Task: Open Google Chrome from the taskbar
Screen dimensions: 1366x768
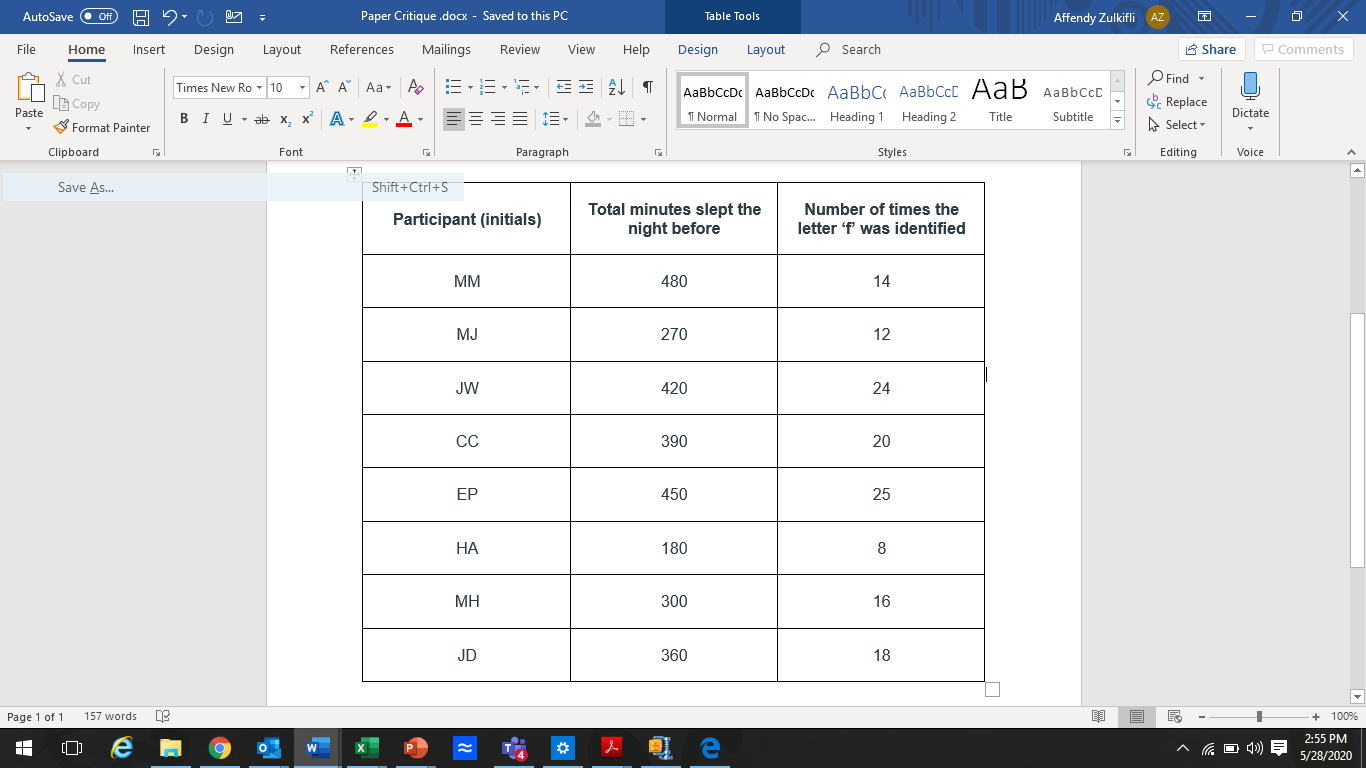Action: (x=220, y=748)
